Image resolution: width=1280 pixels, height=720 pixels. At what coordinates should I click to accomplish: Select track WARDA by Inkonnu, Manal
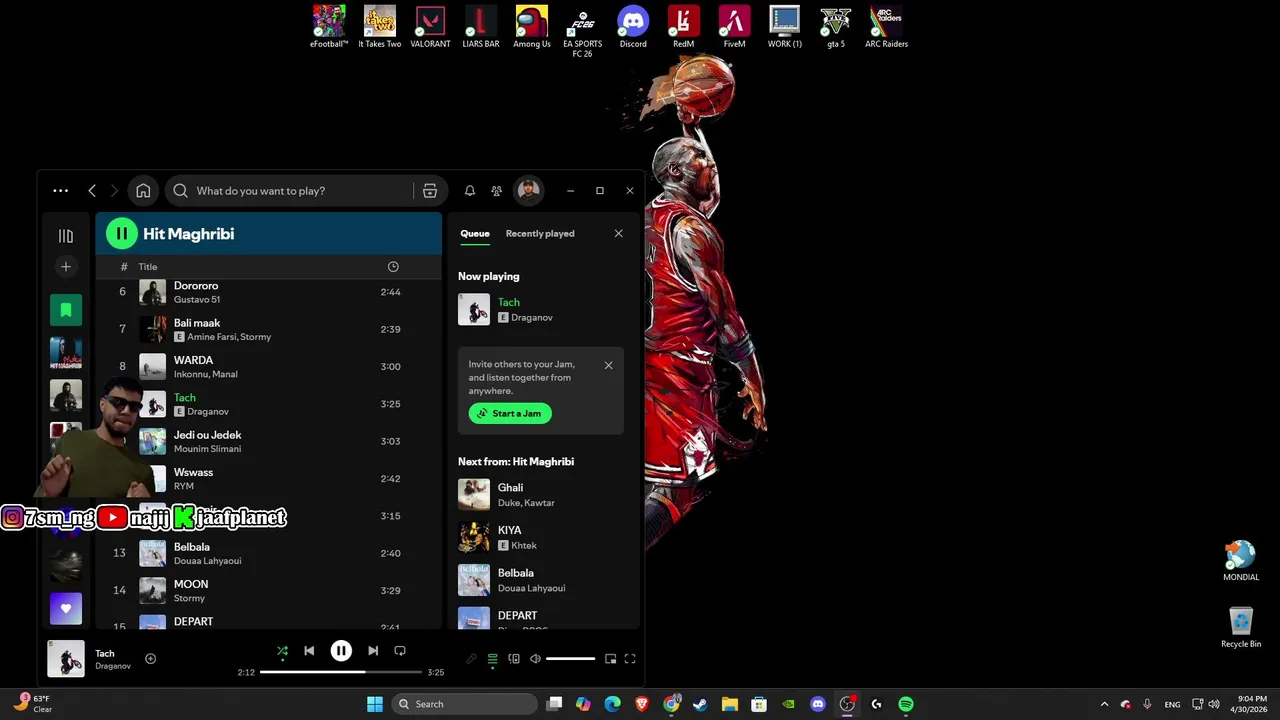pos(268,366)
